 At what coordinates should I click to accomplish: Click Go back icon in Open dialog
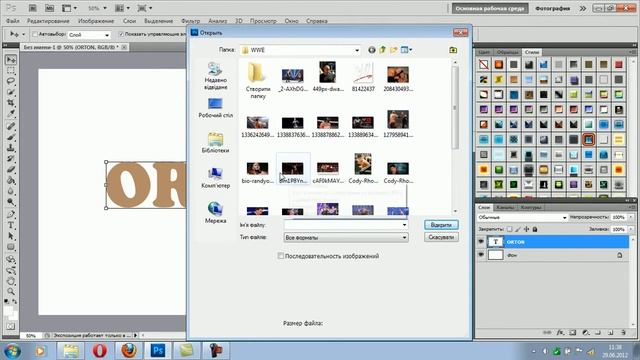coord(371,50)
